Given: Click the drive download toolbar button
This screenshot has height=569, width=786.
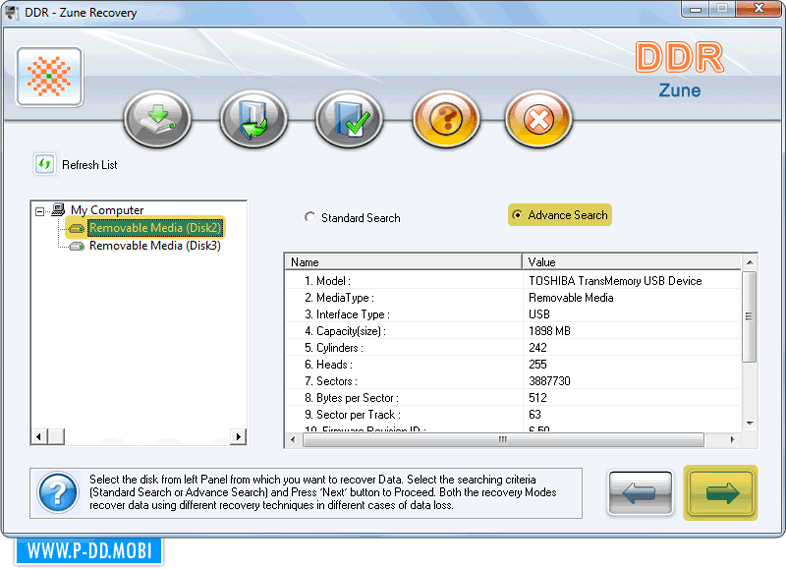Looking at the screenshot, I should (158, 119).
